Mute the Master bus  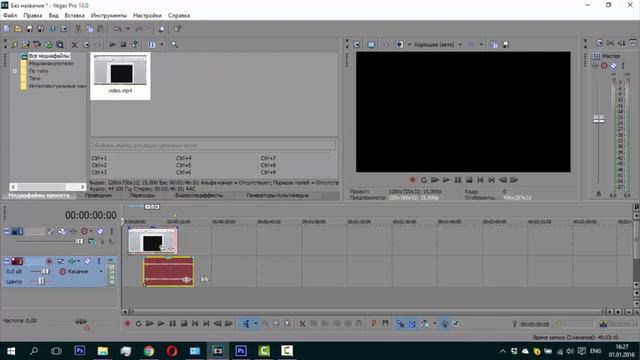coord(613,66)
